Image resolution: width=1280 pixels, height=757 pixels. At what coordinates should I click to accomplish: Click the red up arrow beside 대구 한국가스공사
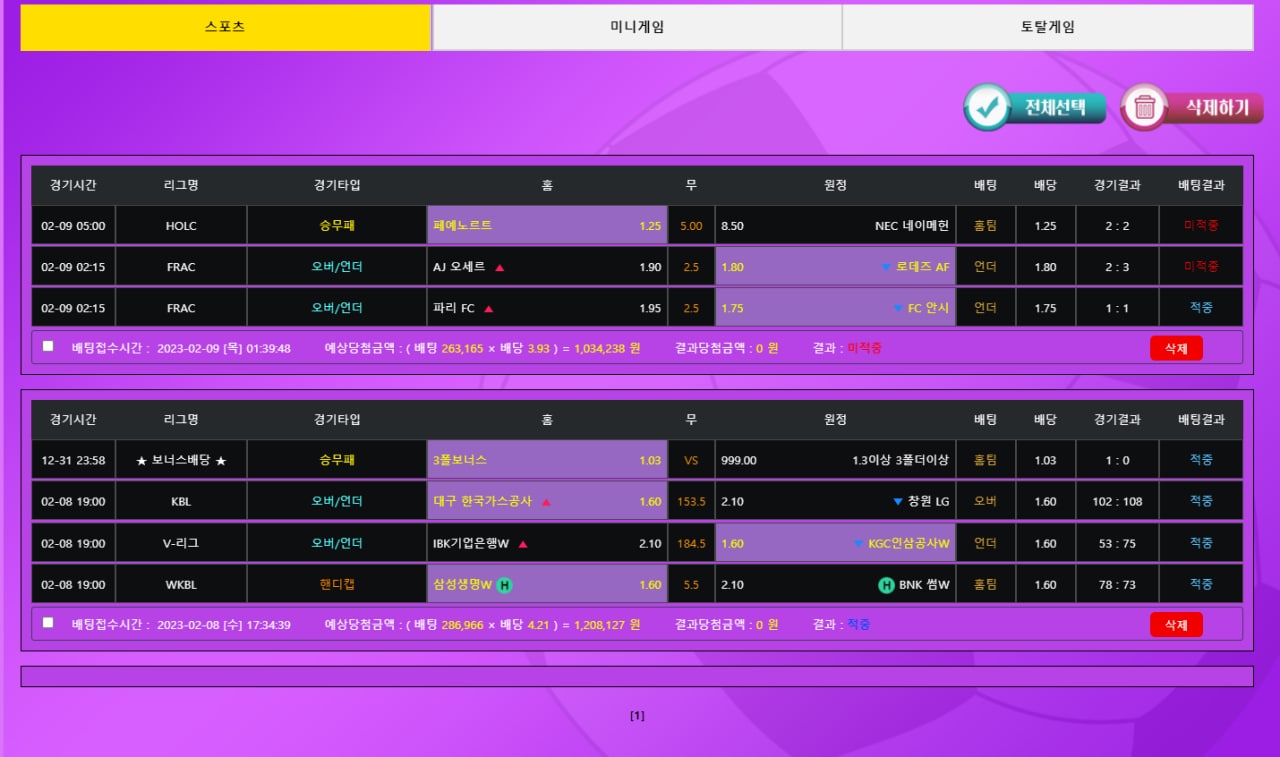[546, 502]
